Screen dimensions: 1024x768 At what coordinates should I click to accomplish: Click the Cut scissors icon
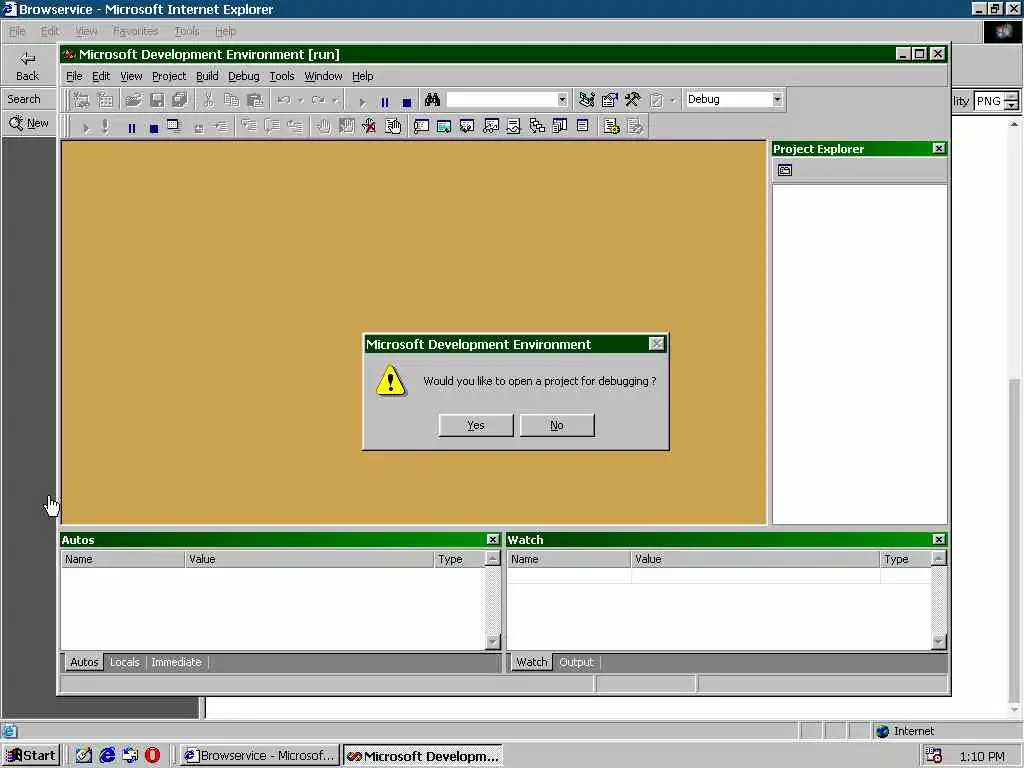(208, 100)
